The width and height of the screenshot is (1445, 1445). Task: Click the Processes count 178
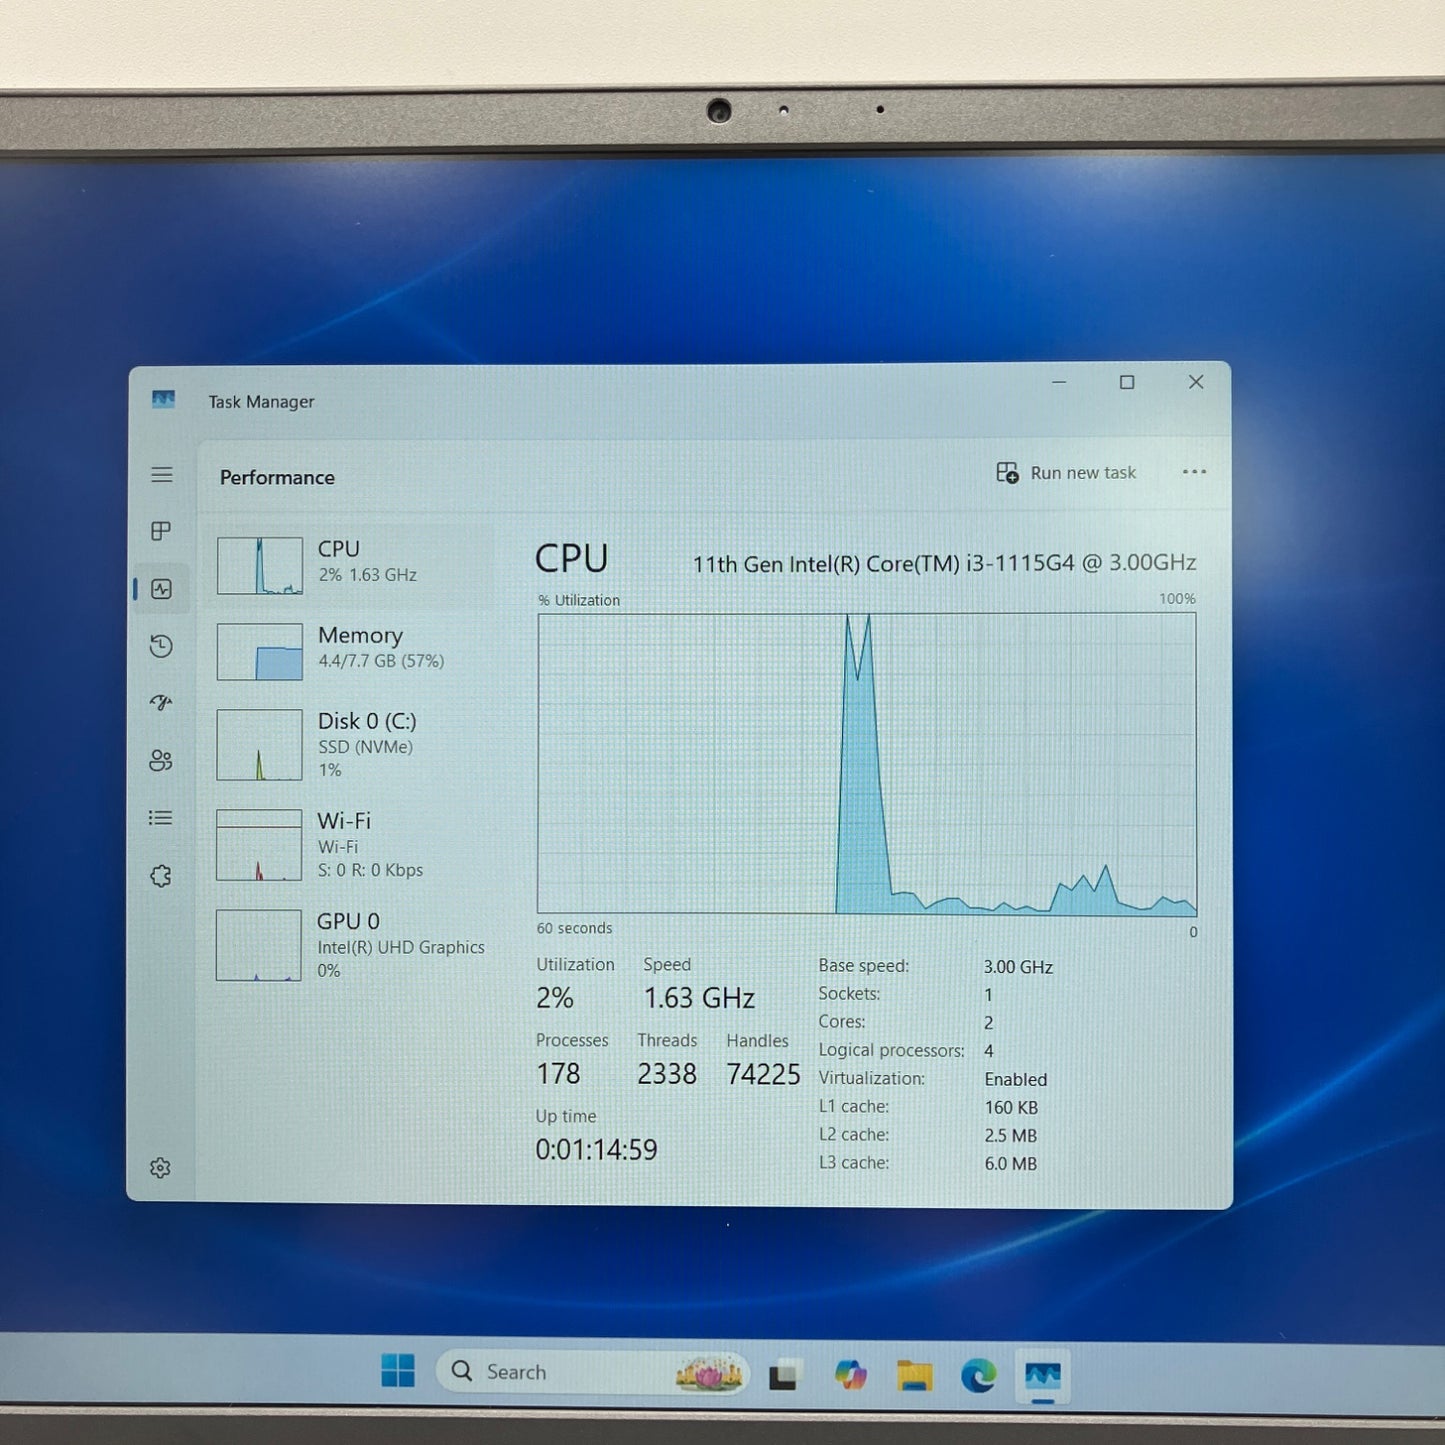pyautogui.click(x=558, y=1074)
